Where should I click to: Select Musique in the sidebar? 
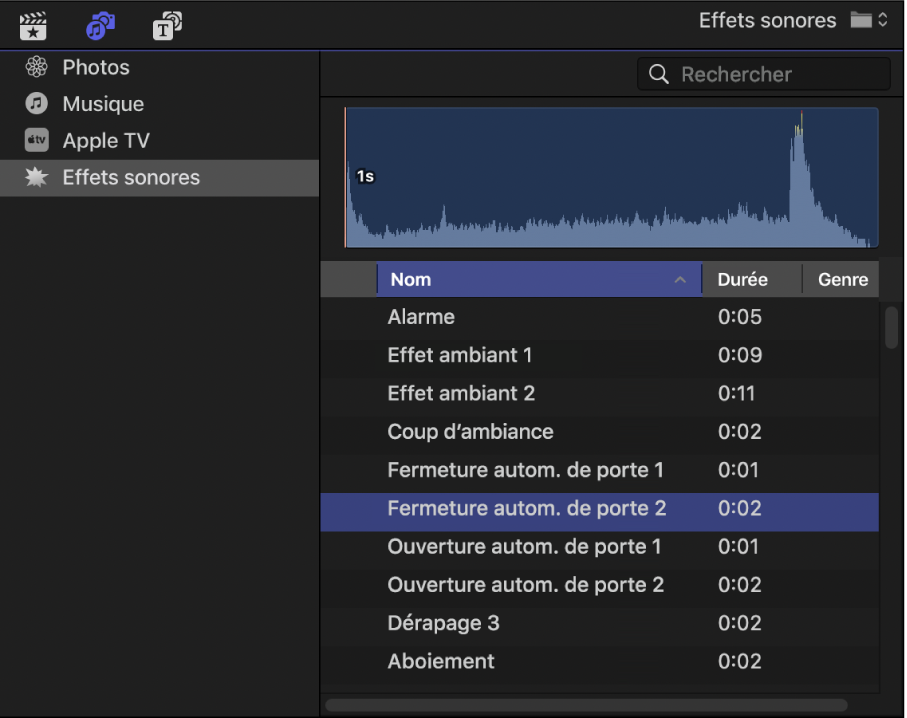(x=103, y=104)
